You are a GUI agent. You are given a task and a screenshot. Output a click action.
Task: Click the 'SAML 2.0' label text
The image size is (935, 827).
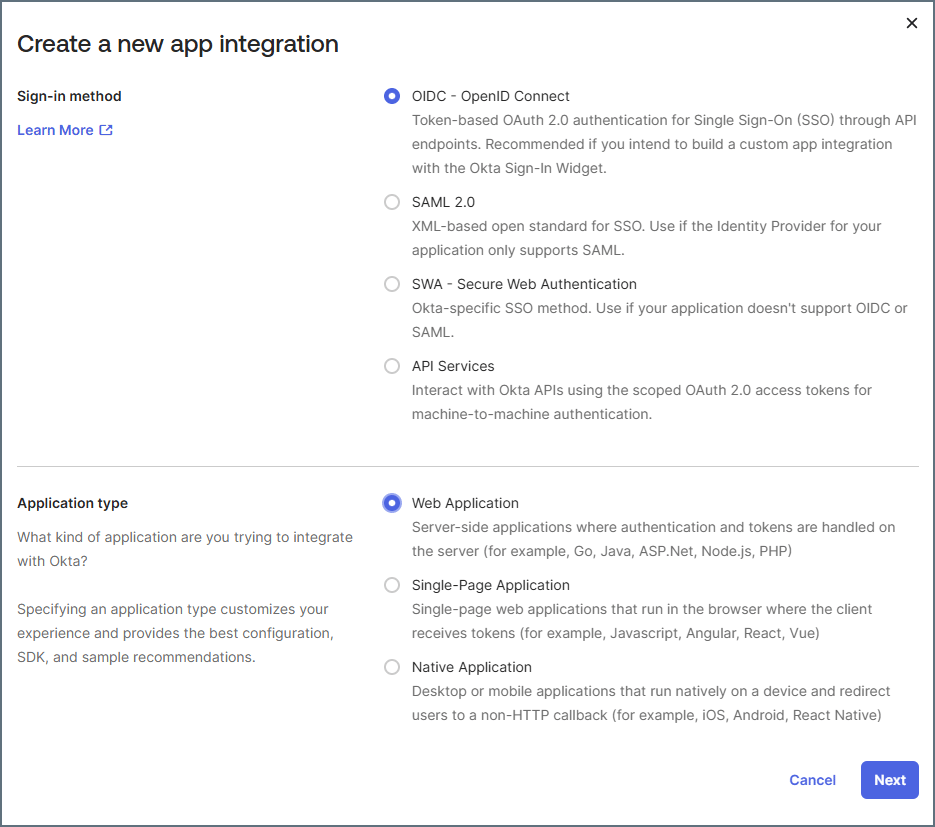coord(443,202)
